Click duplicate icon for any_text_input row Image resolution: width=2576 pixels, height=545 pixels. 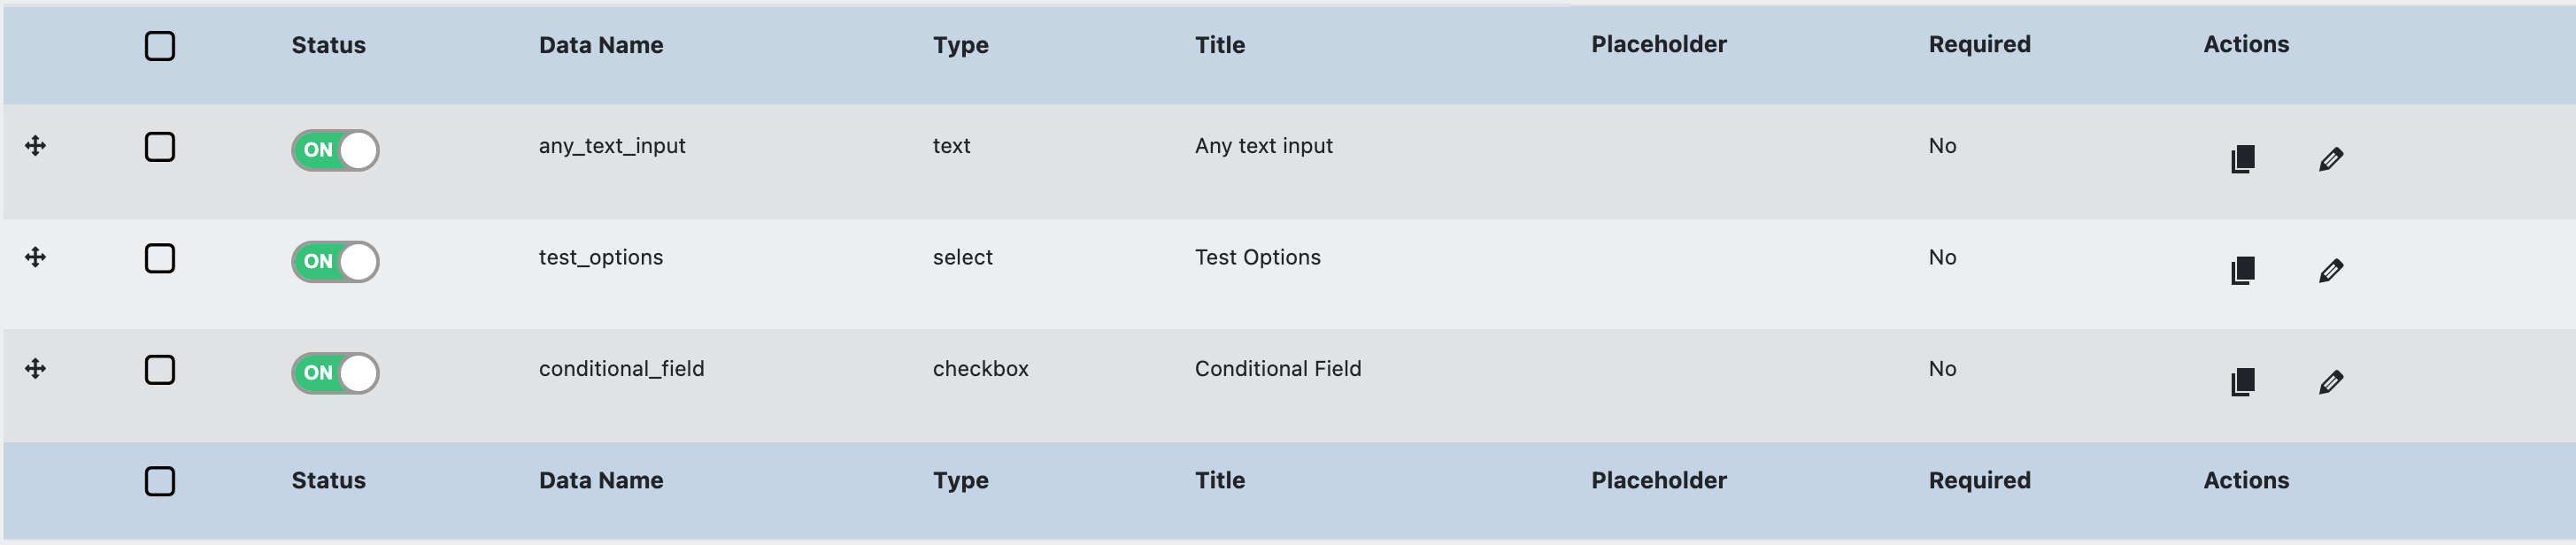[2242, 159]
